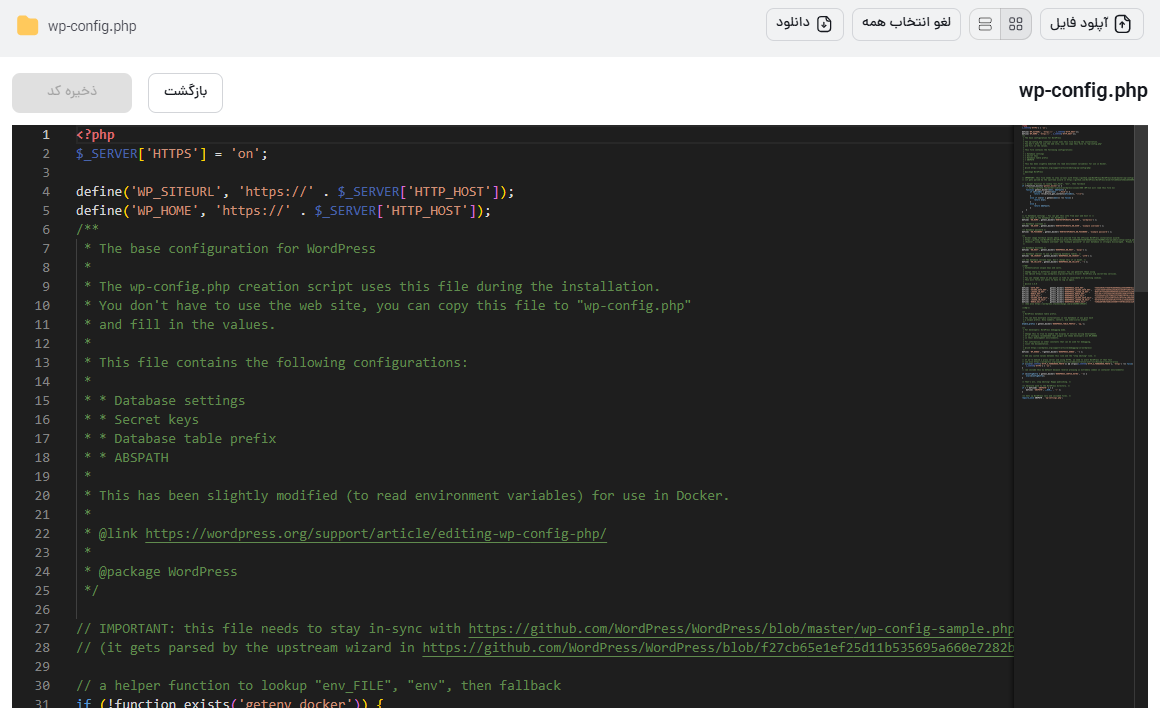The image size is (1166, 708).
Task: Click the define 'WP_SITEURL' line
Action: pos(295,192)
